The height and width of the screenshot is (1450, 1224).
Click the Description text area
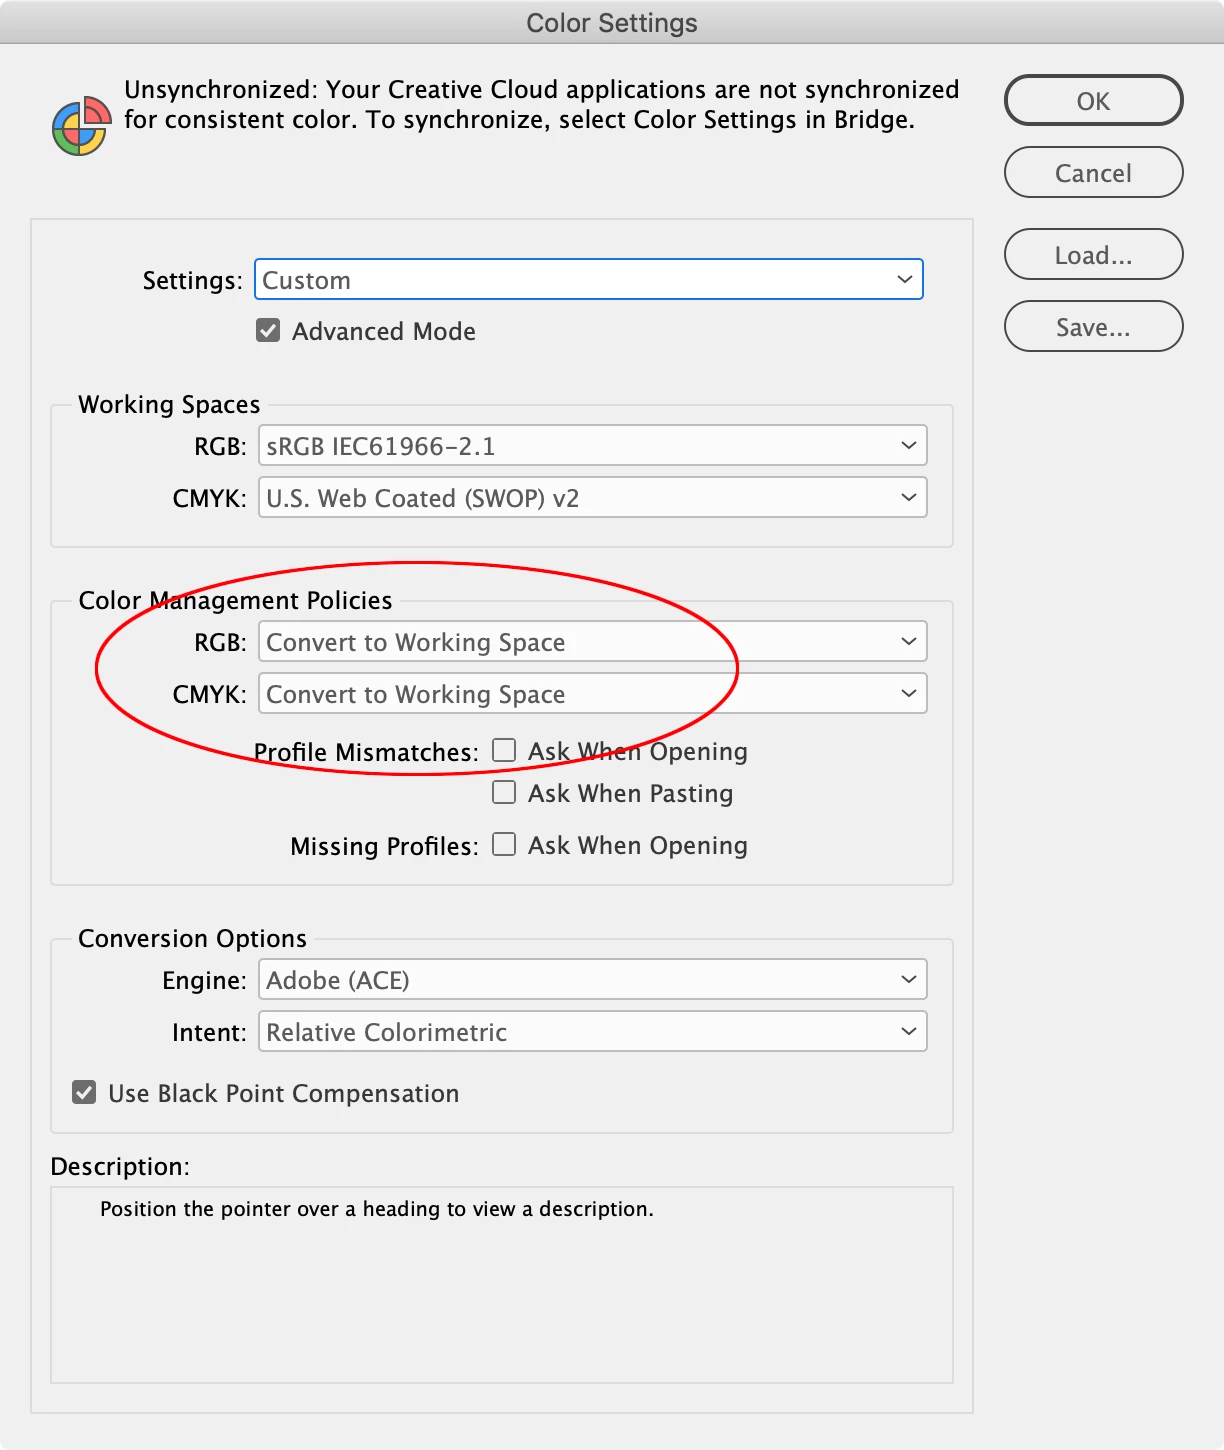(502, 1285)
